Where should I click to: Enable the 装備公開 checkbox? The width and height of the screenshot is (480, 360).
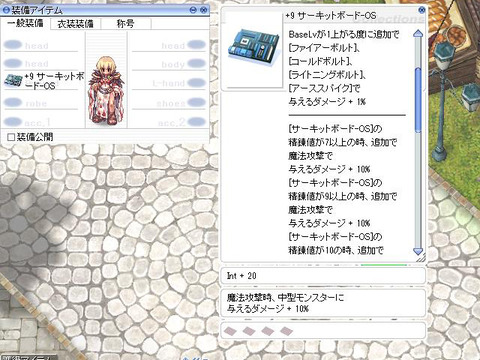click(x=11, y=137)
